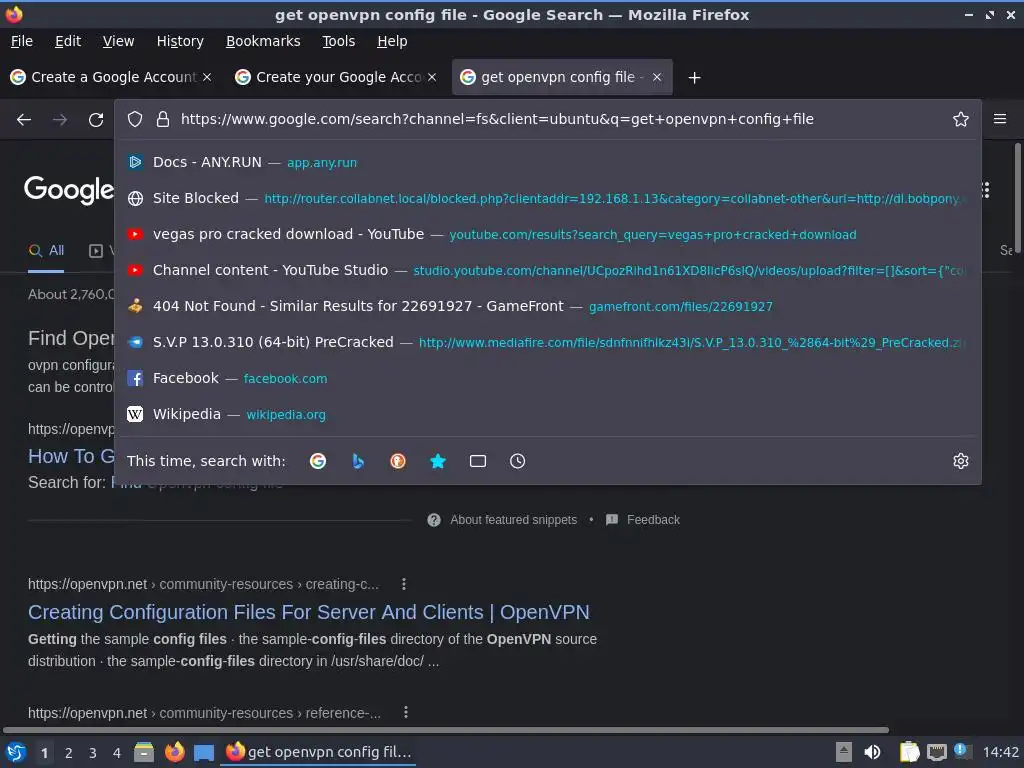Screen dimensions: 1024x768
Task: Open options for creating-c... search result
Action: (x=404, y=584)
